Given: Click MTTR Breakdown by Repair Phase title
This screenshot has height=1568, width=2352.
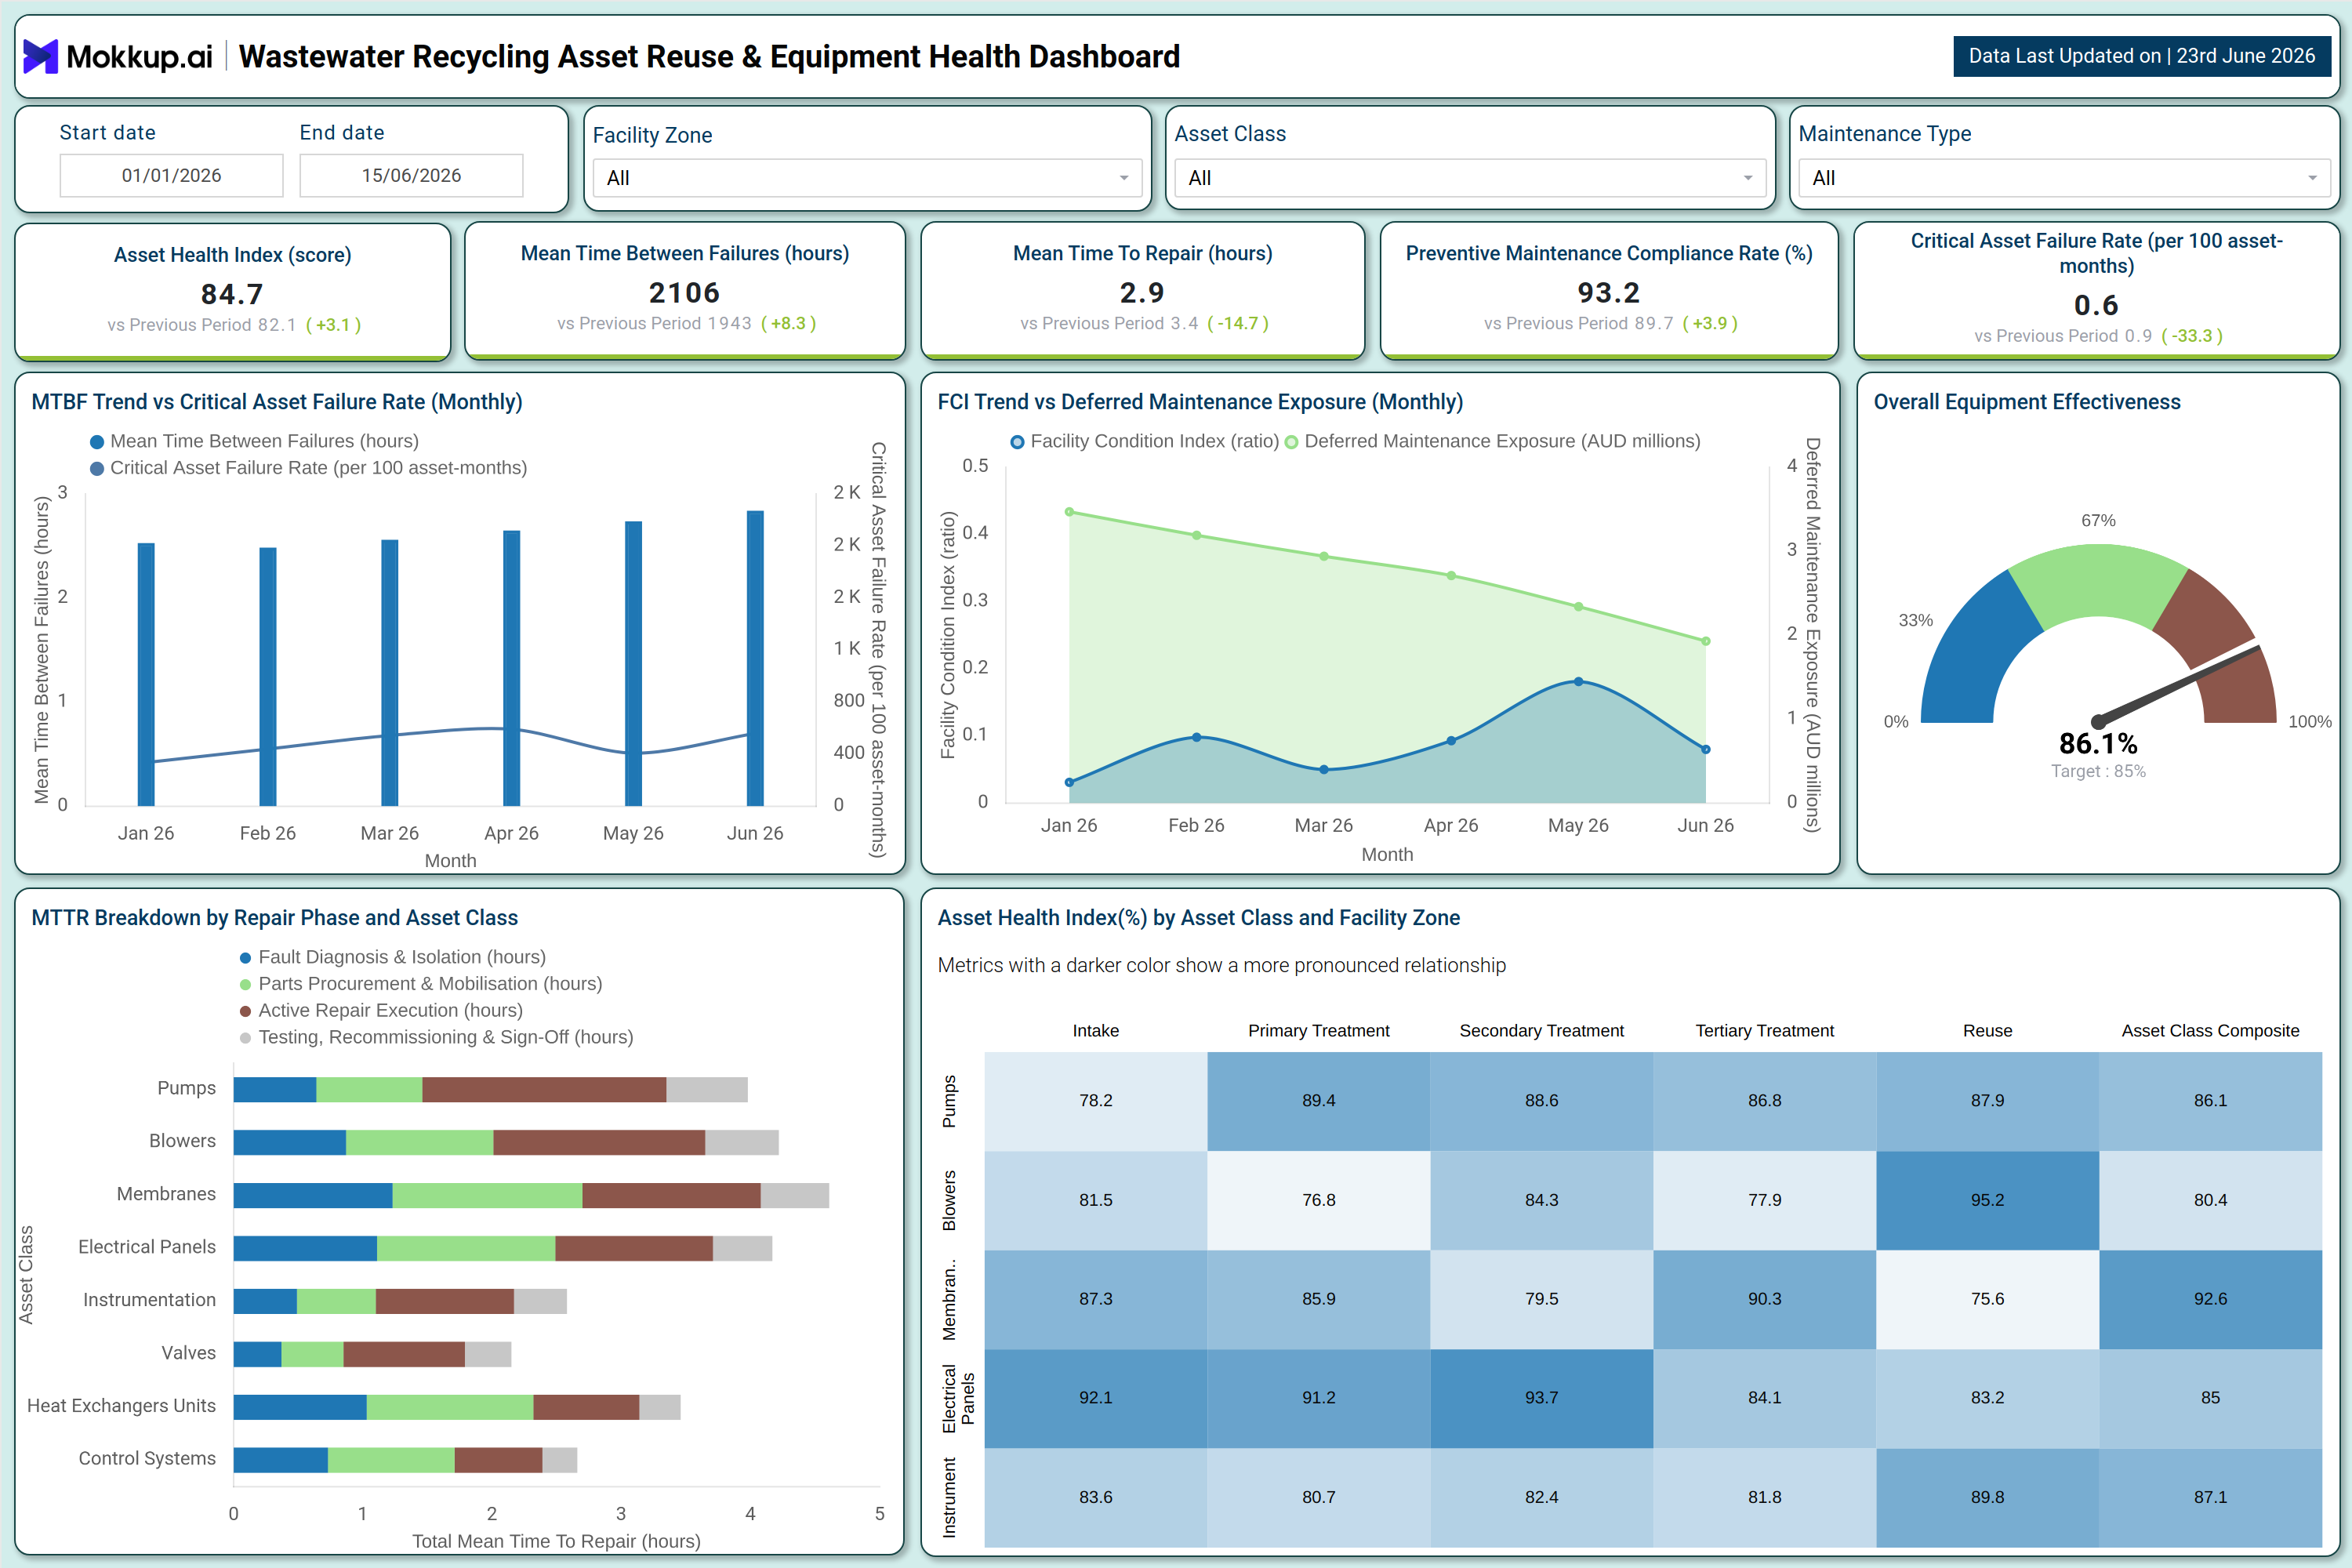Looking at the screenshot, I should [275, 918].
